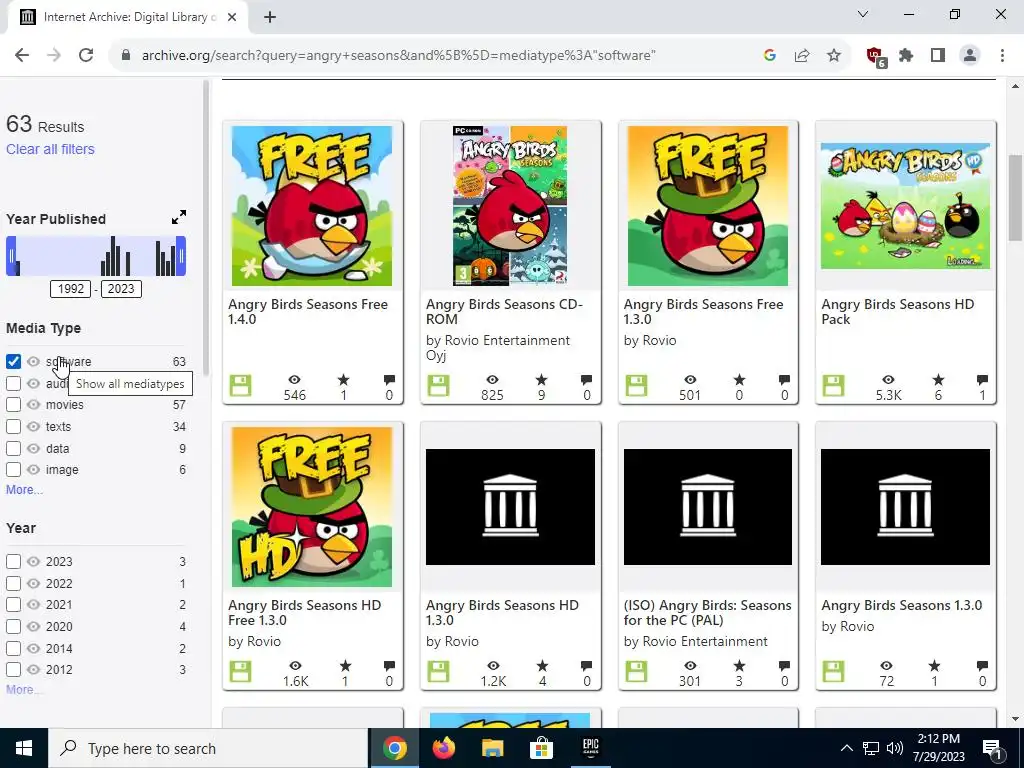Image resolution: width=1024 pixels, height=768 pixels.
Task: Click floppy icon on Angry Birds Seasons HD Free 1.3.0
Action: [240, 671]
